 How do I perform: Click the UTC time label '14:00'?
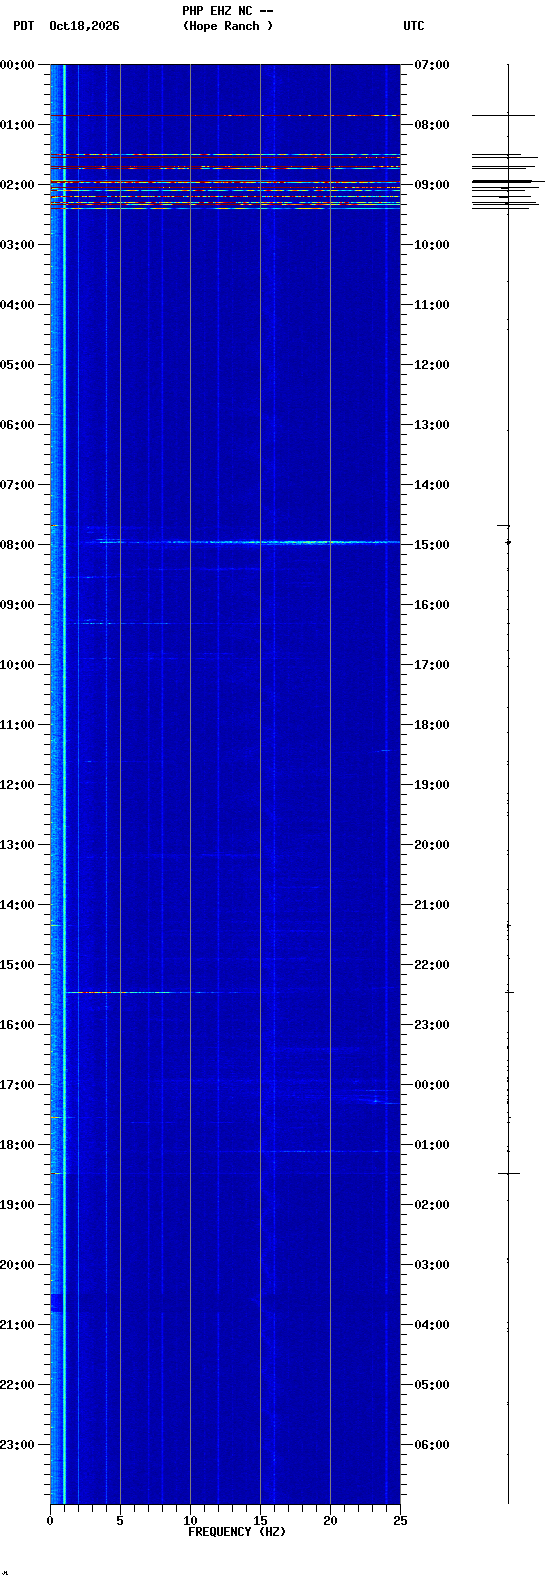[432, 485]
